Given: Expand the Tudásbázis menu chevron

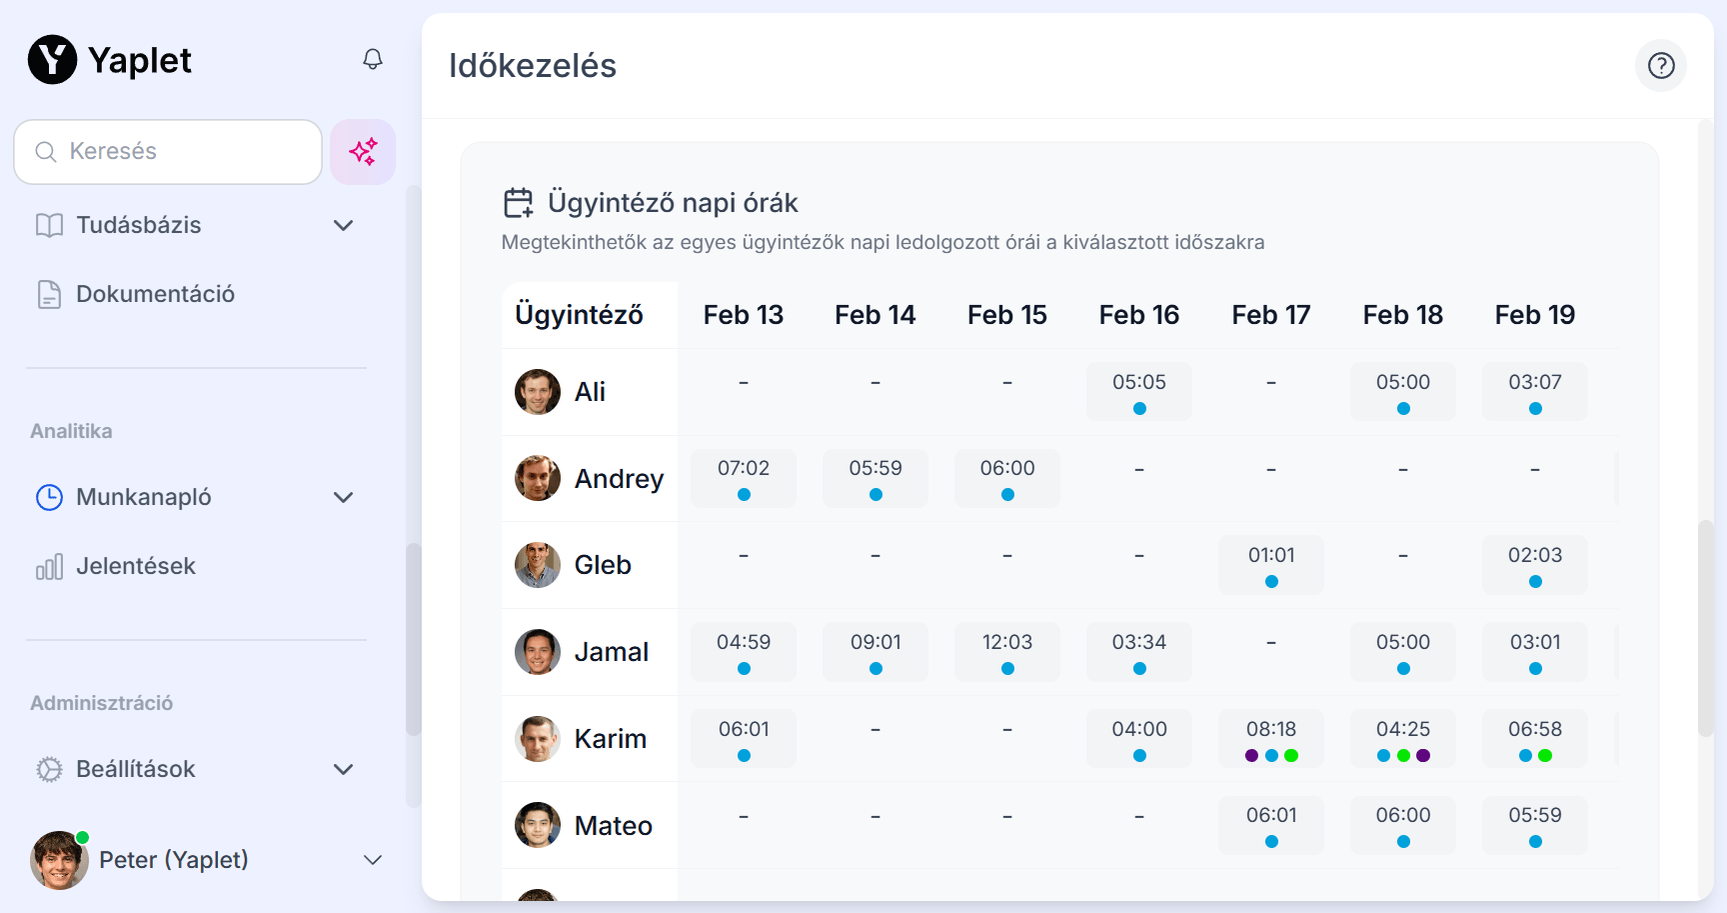Looking at the screenshot, I should click(x=343, y=225).
